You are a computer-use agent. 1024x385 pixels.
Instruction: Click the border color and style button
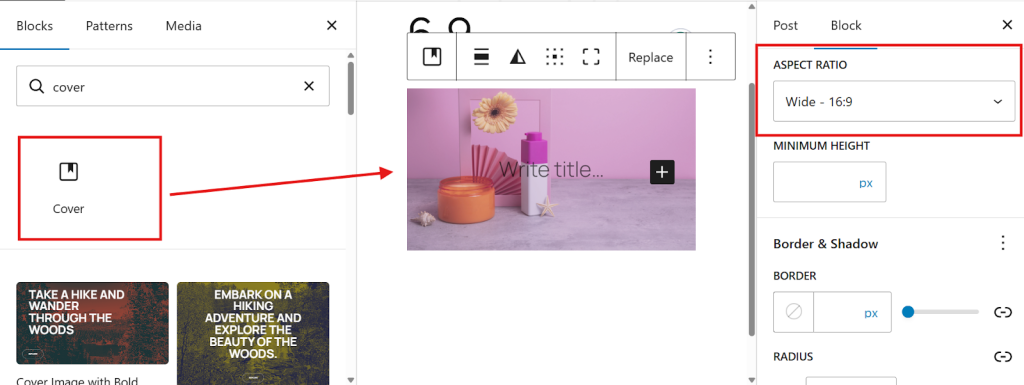pyautogui.click(x=793, y=313)
